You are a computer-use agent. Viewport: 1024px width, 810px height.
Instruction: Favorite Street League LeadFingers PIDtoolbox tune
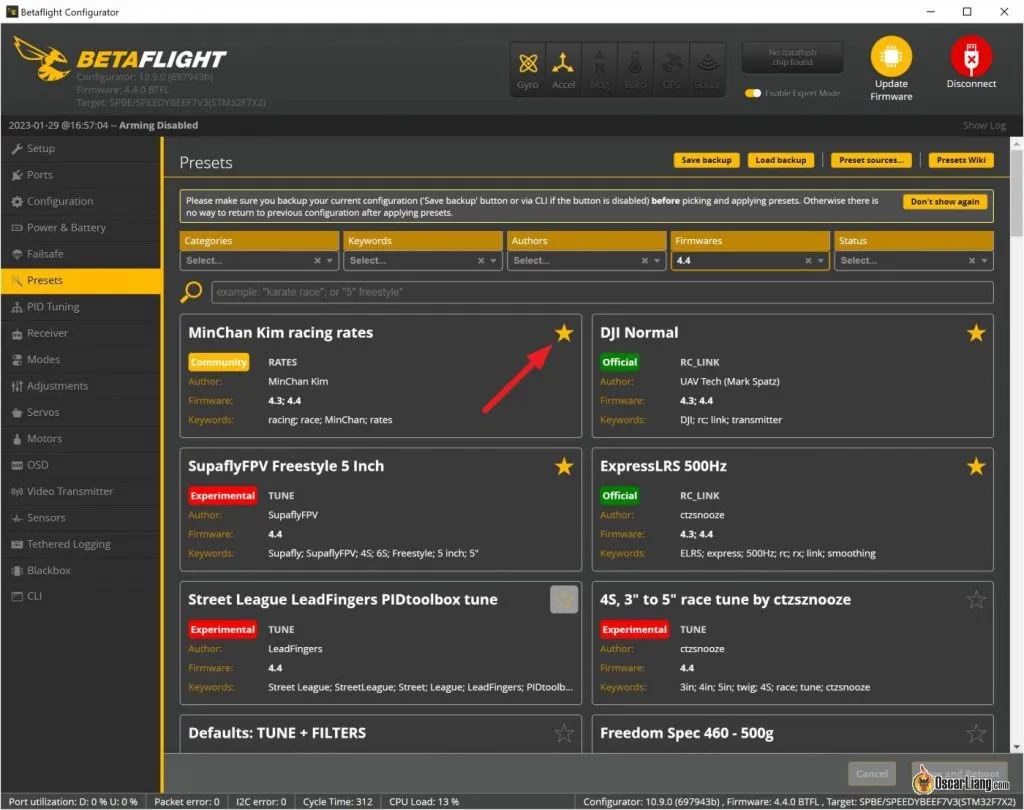click(x=564, y=600)
